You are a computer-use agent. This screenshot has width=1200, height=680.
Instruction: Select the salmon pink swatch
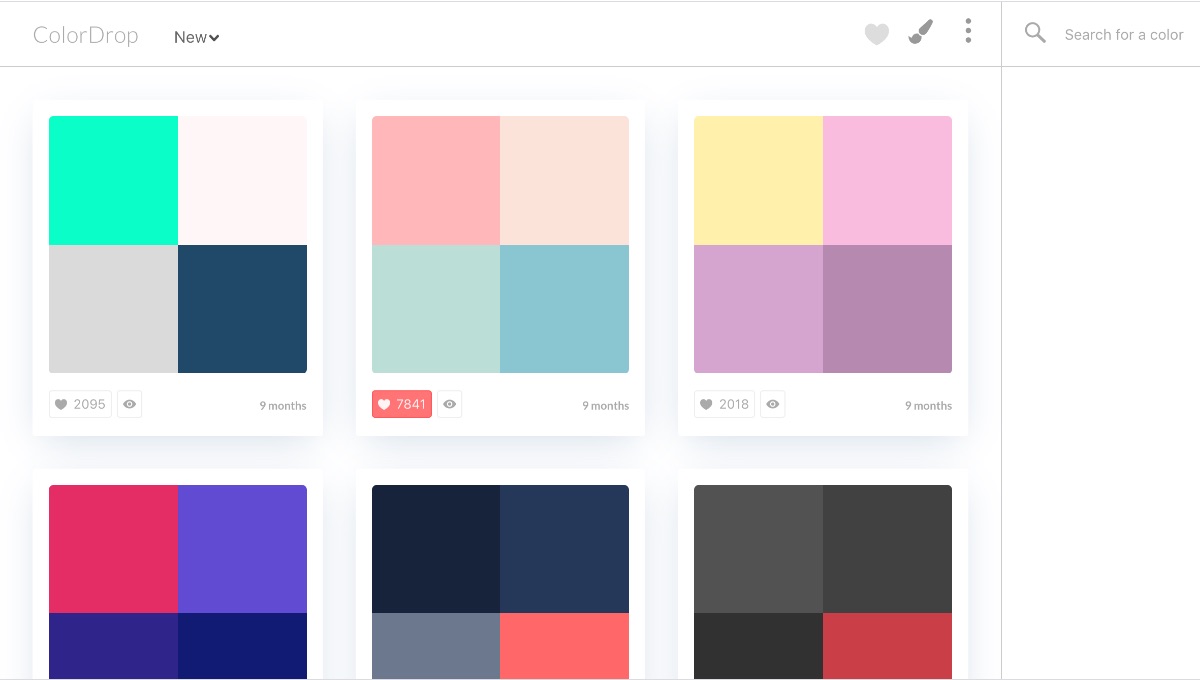click(x=436, y=180)
